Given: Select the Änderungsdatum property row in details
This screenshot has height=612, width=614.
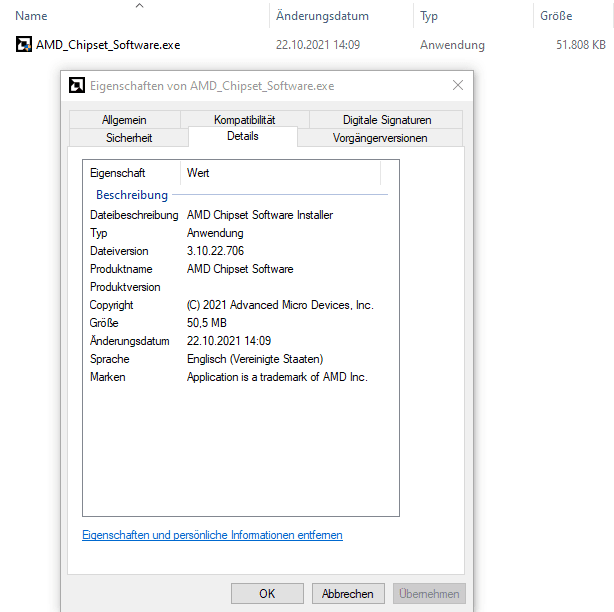Looking at the screenshot, I should pyautogui.click(x=240, y=341).
